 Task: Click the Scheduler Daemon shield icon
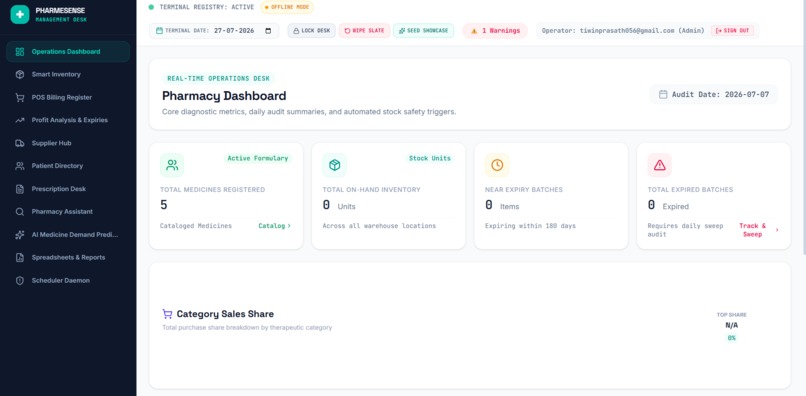pos(20,280)
